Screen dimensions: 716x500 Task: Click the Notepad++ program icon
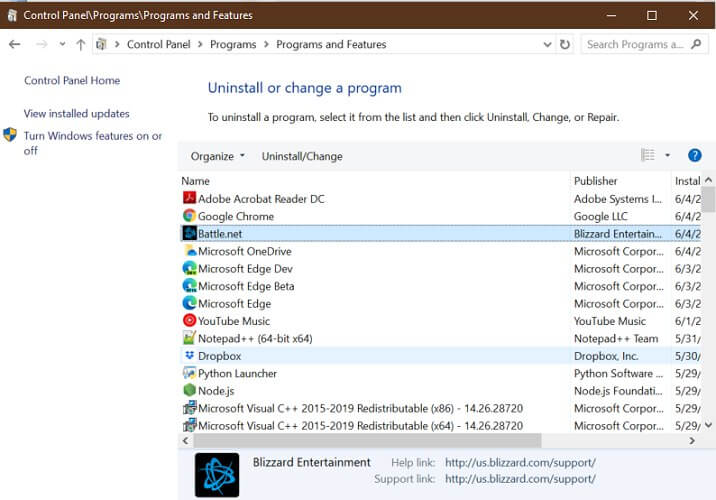189,338
